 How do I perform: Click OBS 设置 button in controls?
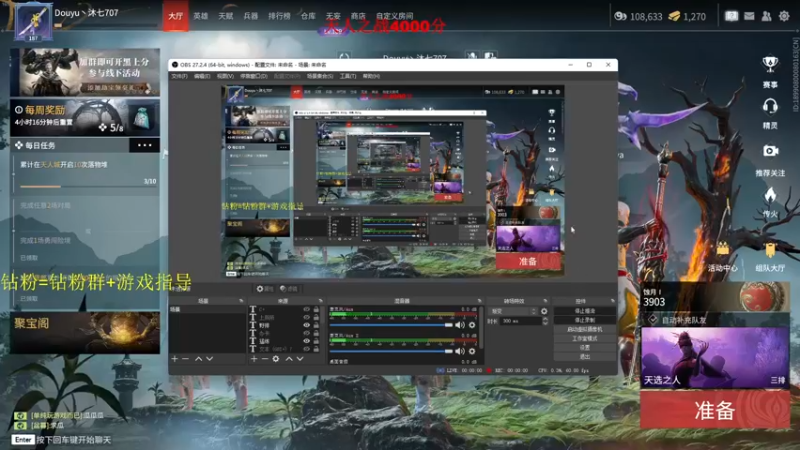click(x=584, y=347)
